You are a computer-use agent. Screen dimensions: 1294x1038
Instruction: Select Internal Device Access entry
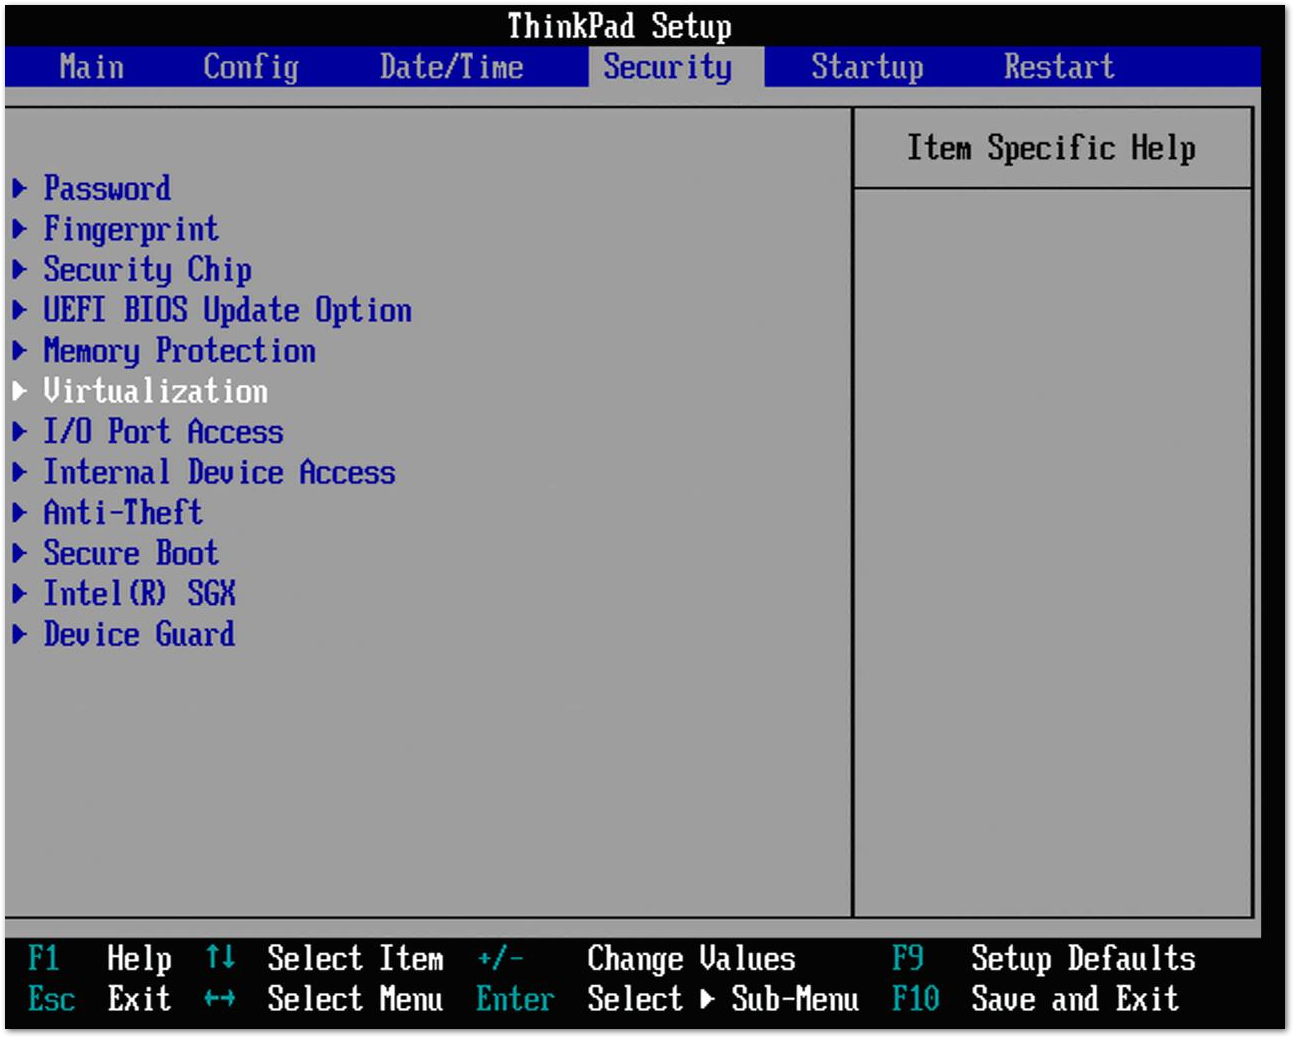pyautogui.click(x=218, y=472)
